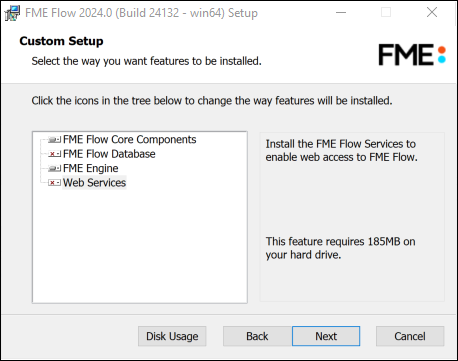Image resolution: width=458 pixels, height=361 pixels.
Task: Minimize the FME Flow Setup window
Action: coord(341,13)
